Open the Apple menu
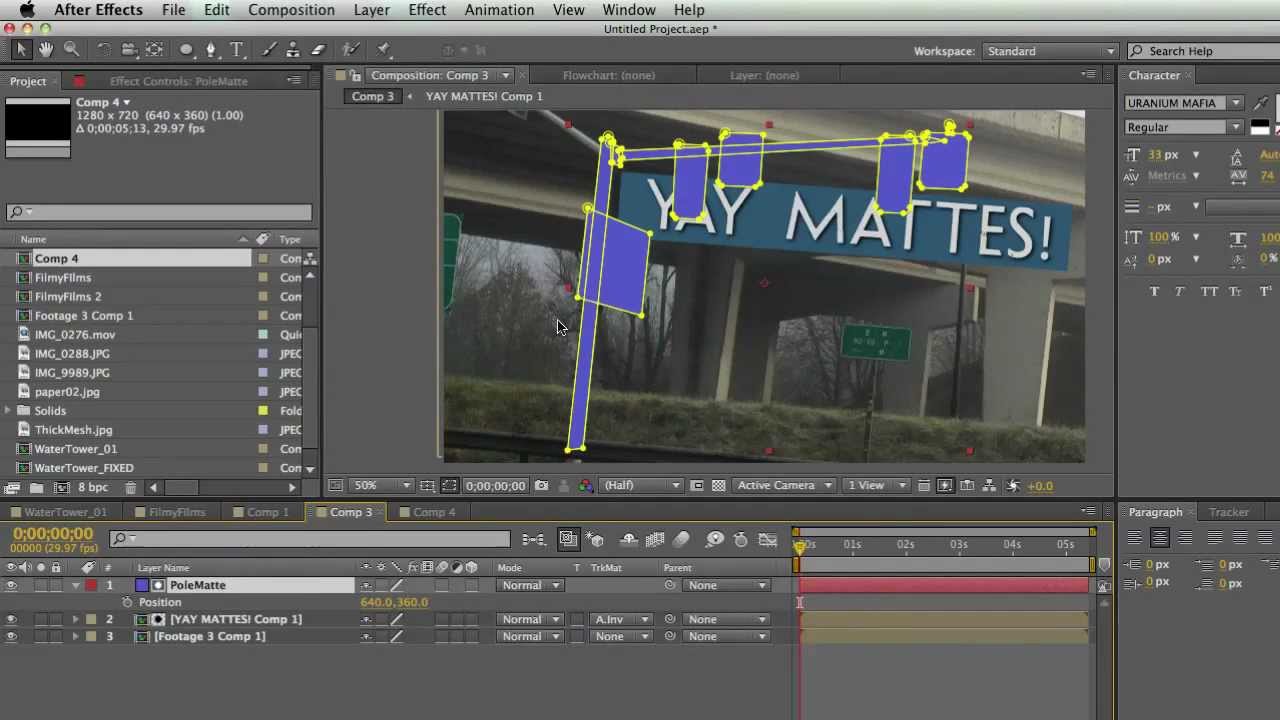 pos(27,10)
